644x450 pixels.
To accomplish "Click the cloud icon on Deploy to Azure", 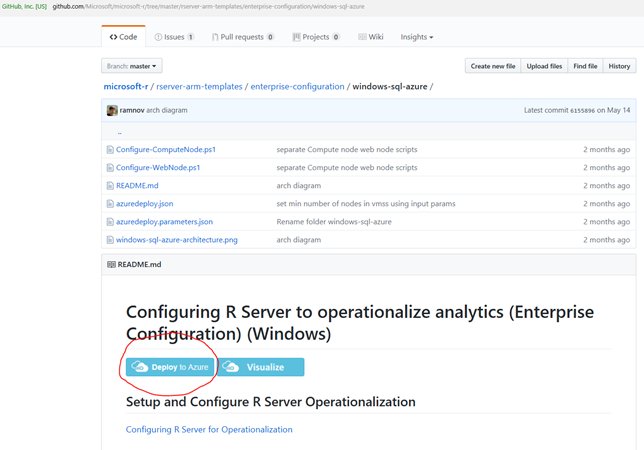I will pos(140,367).
